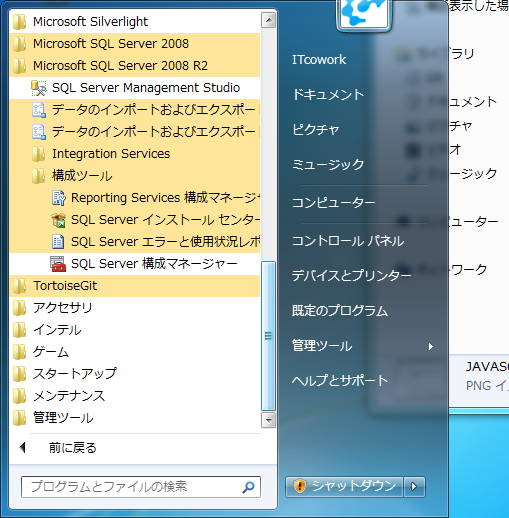Image resolution: width=509 pixels, height=518 pixels.
Task: Click the SQL Server 構成マネージャー text
Action: pos(154,264)
